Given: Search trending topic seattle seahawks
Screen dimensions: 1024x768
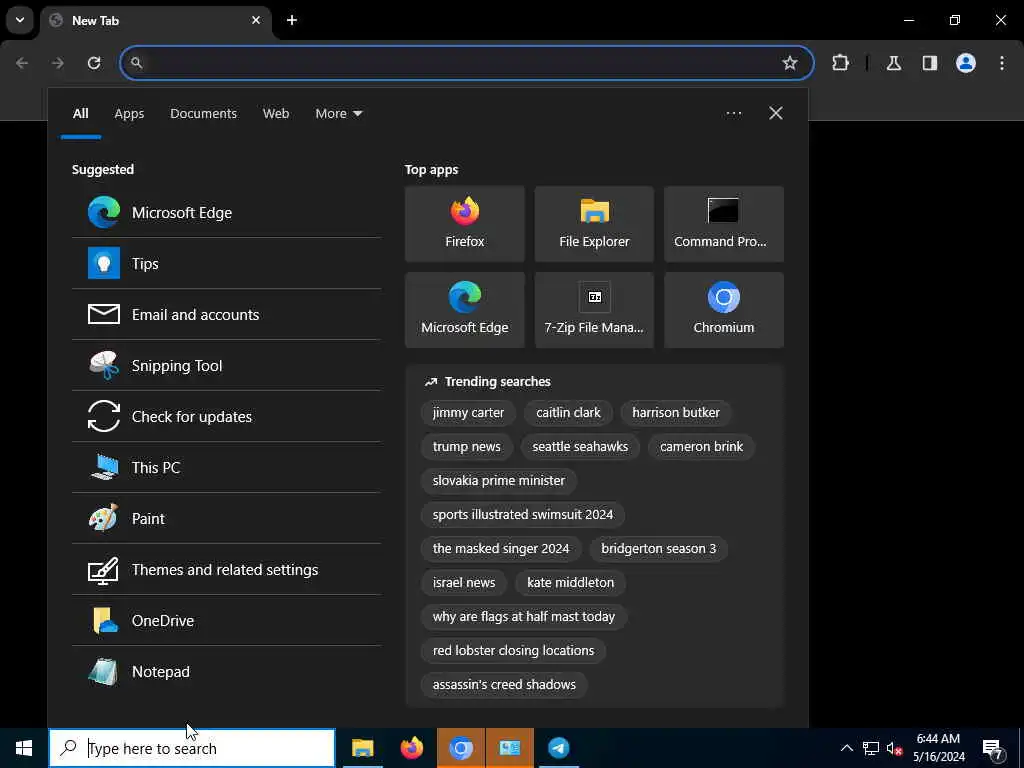Looking at the screenshot, I should (x=580, y=447).
